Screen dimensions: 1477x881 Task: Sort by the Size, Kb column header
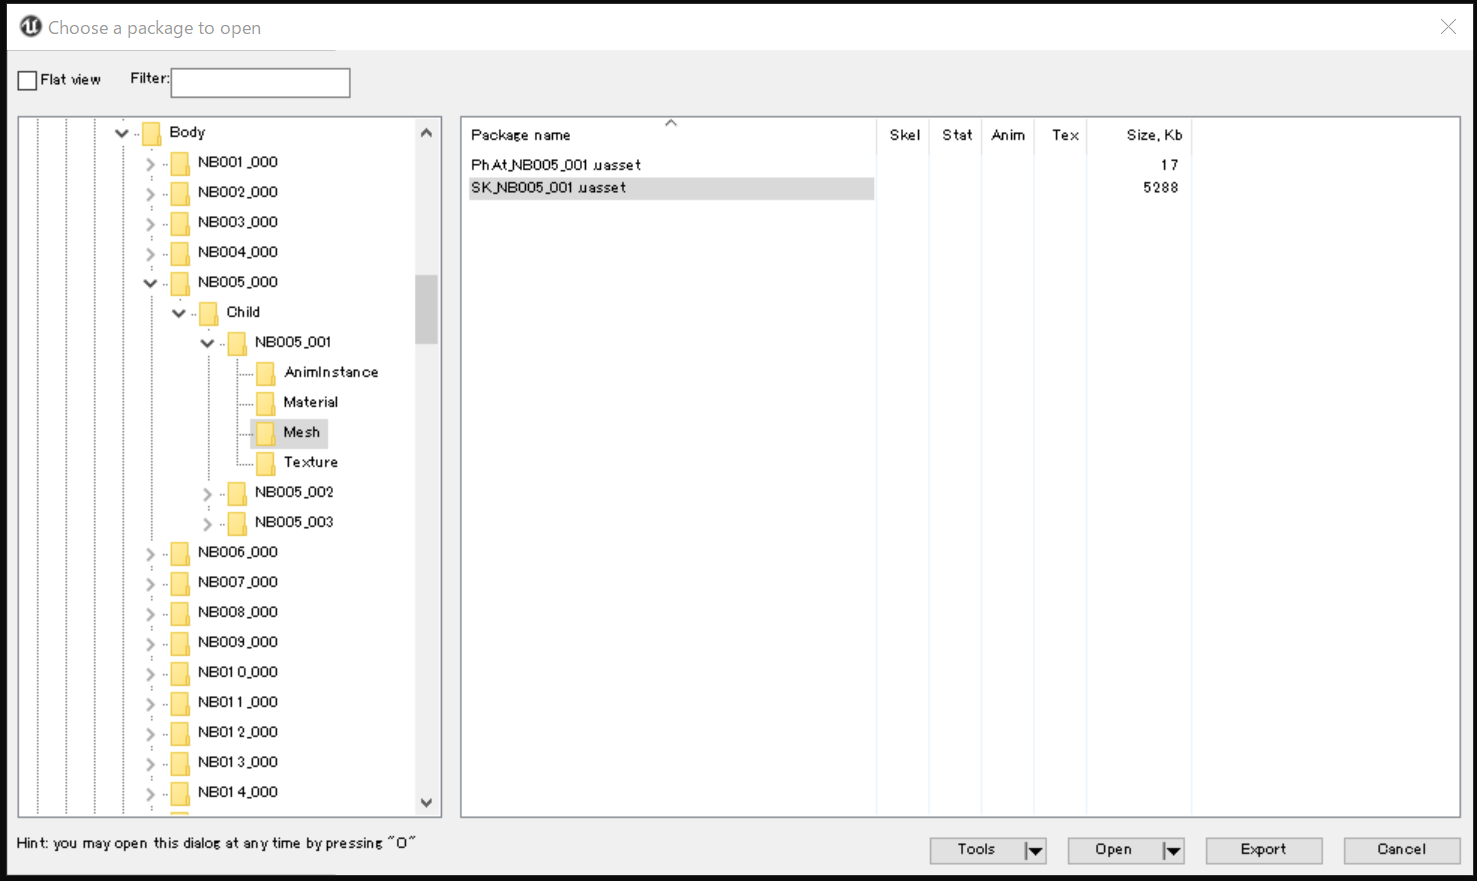(1139, 134)
